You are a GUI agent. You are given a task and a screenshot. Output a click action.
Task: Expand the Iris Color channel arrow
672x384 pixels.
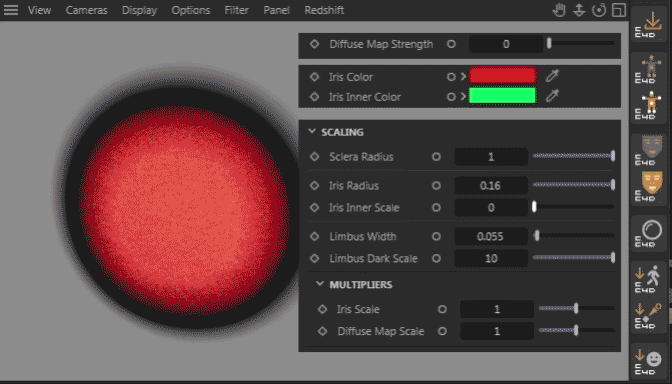463,77
